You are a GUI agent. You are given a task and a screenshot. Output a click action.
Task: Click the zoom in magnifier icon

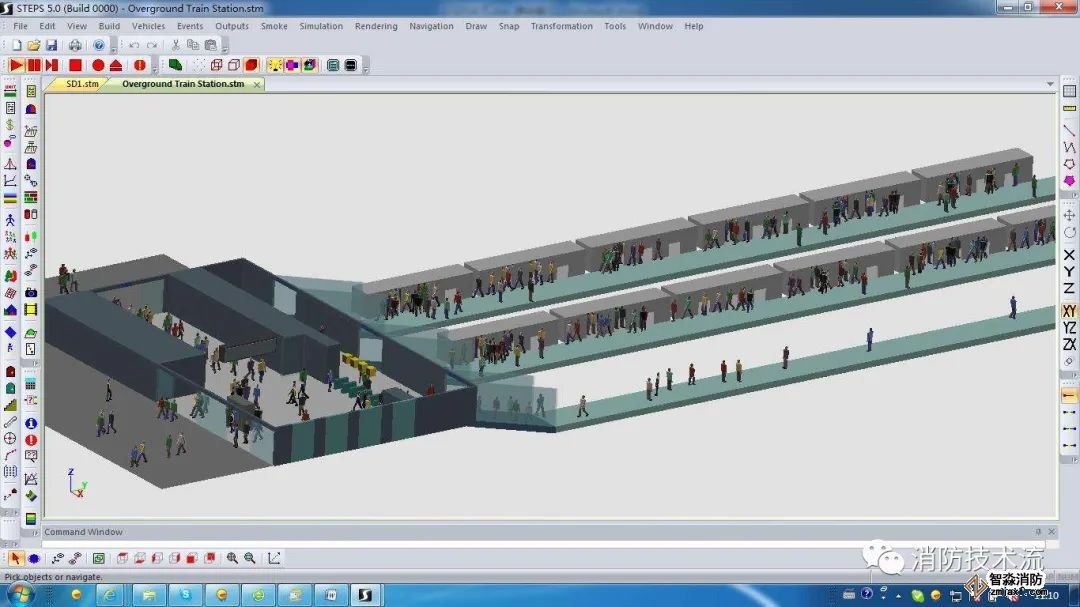click(232, 558)
